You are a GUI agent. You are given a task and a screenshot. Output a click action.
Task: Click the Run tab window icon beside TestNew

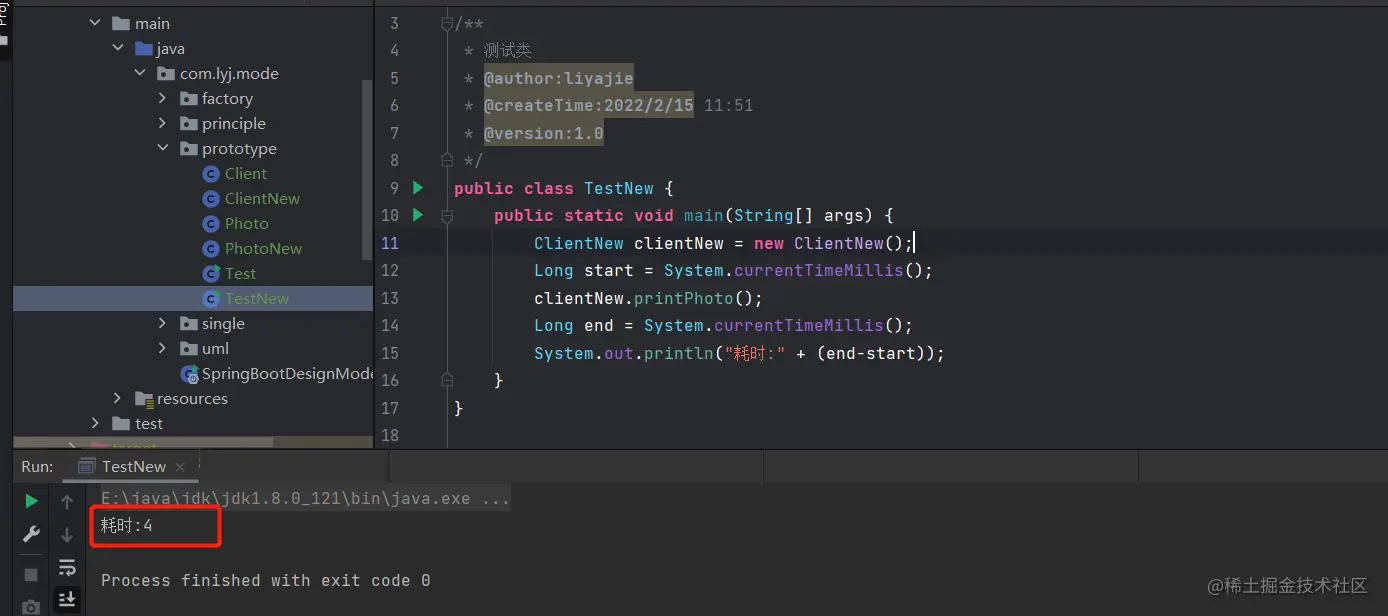coord(87,467)
